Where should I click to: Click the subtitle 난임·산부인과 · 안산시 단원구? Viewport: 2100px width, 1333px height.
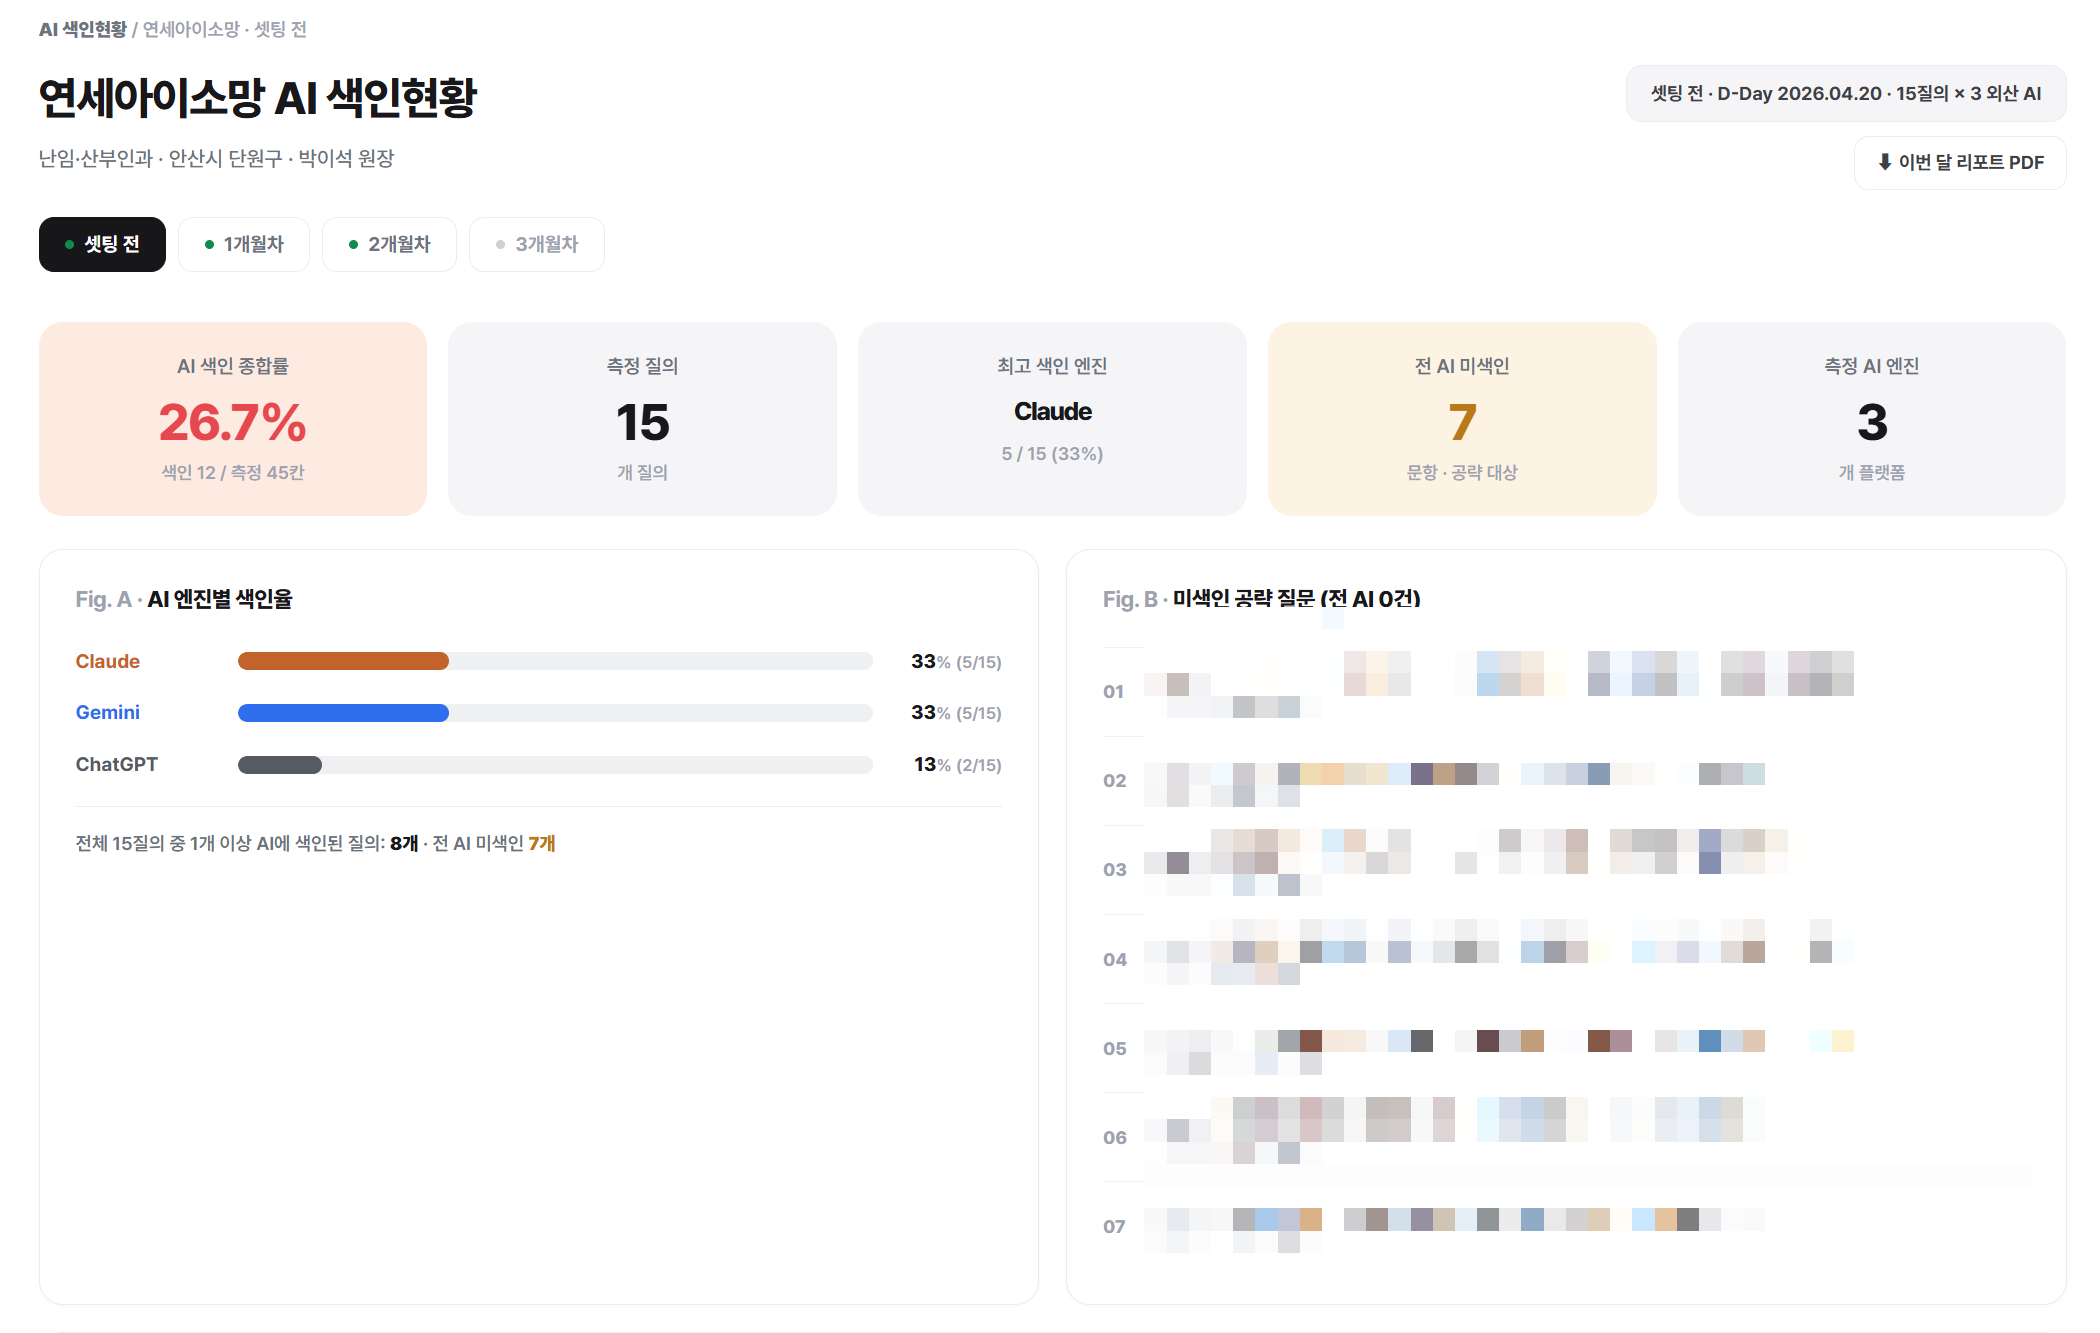pyautogui.click(x=217, y=158)
